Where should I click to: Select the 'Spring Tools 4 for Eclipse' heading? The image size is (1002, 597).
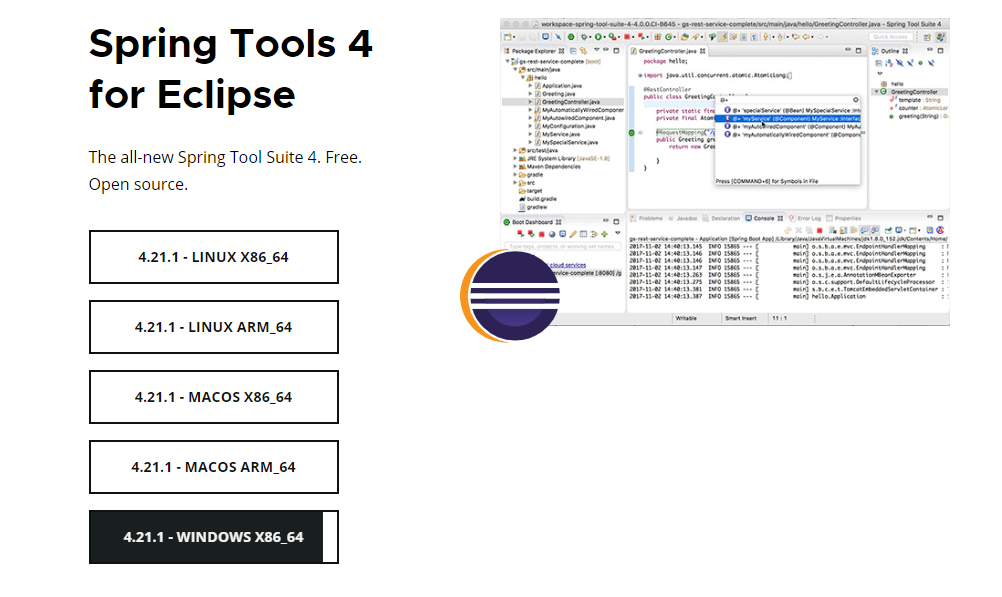pos(230,69)
